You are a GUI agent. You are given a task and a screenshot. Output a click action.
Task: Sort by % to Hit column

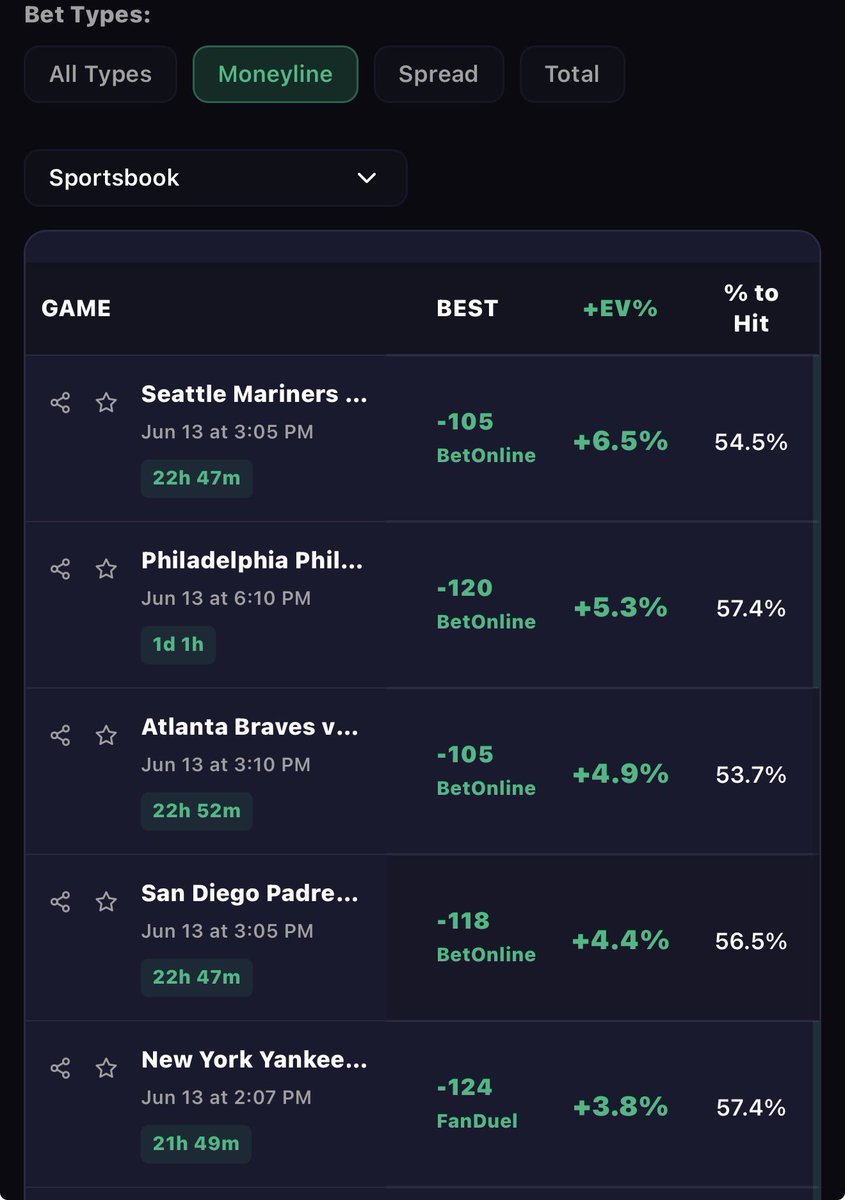tap(751, 308)
